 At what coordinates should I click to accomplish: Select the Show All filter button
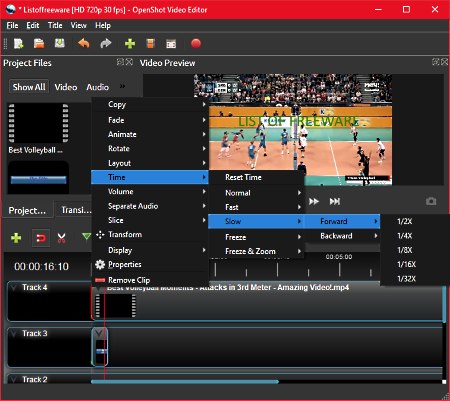(x=29, y=87)
